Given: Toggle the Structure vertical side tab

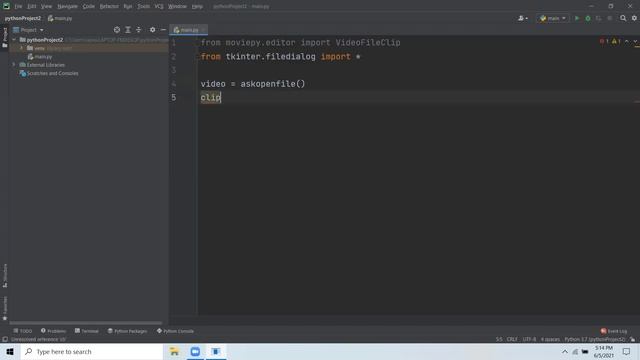Looking at the screenshot, I should (x=5, y=276).
